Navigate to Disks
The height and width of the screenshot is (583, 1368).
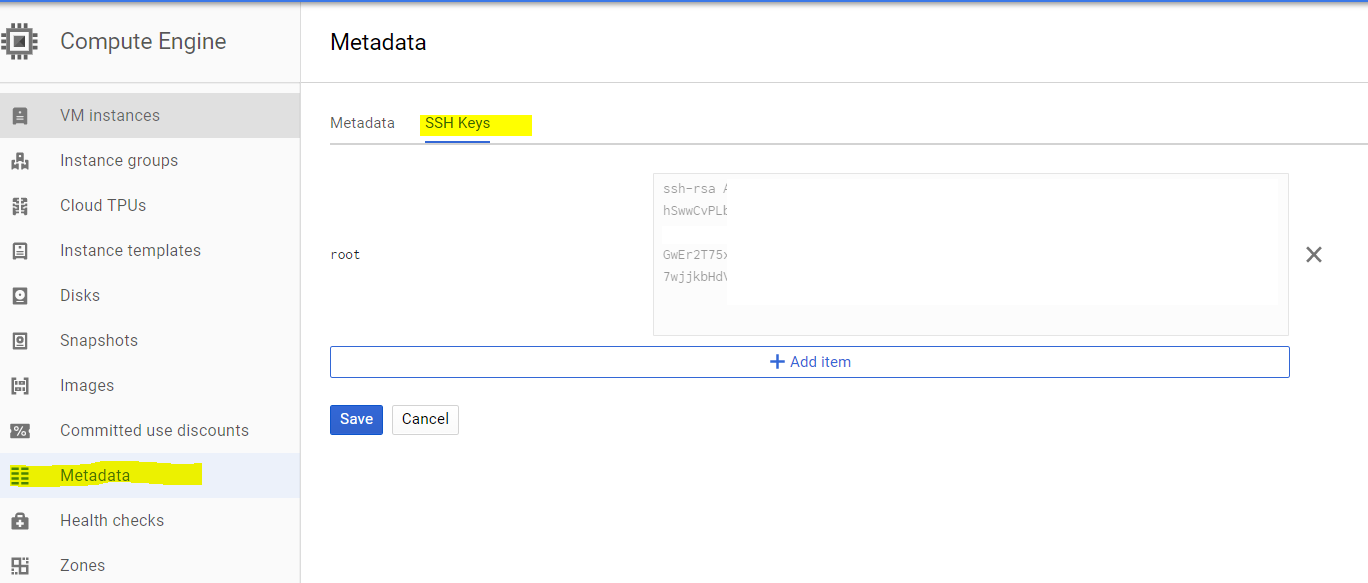(150, 295)
